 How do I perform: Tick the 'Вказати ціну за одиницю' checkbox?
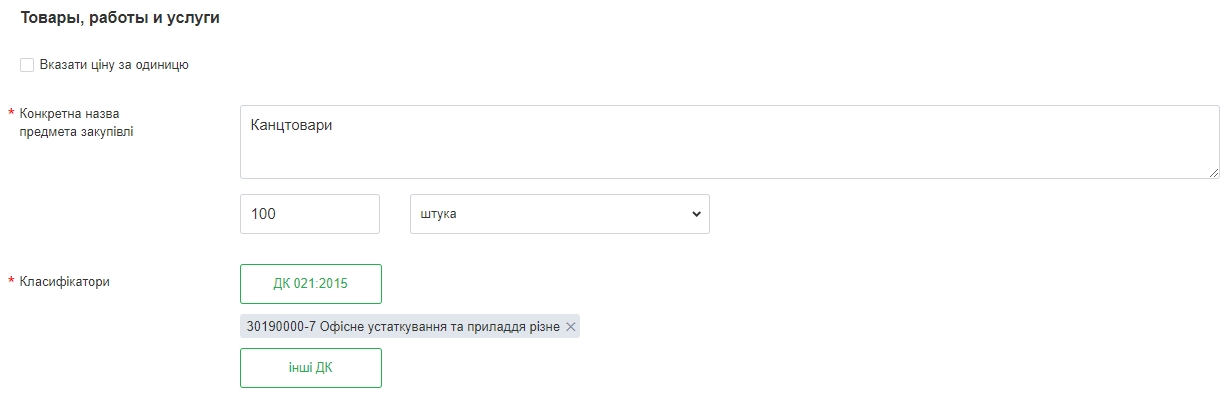coord(27,65)
